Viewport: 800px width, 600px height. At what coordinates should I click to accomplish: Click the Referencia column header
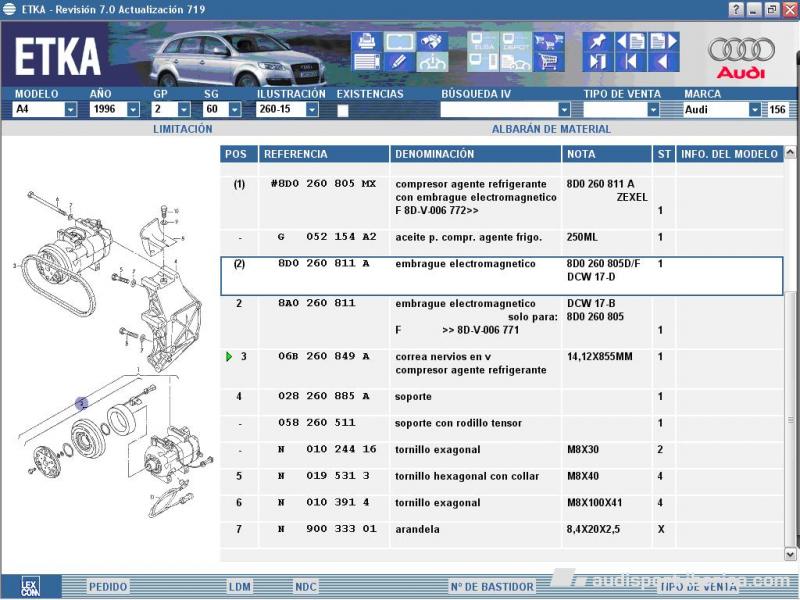323,154
